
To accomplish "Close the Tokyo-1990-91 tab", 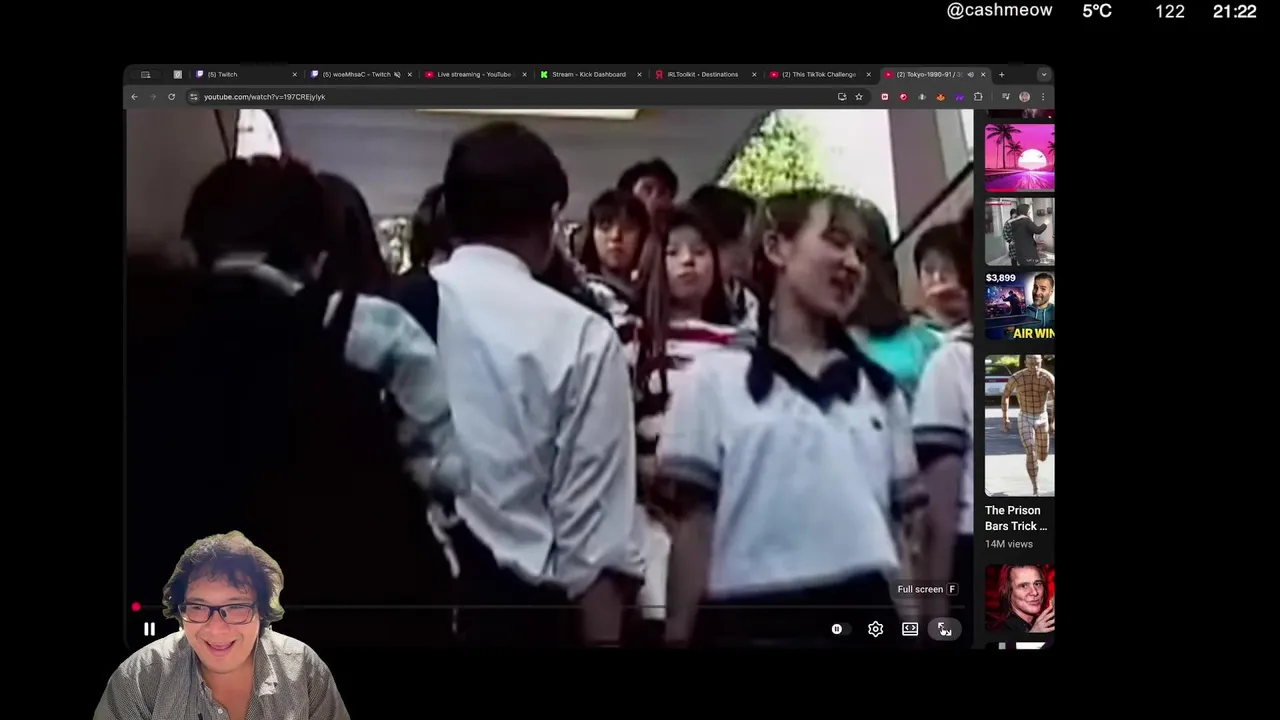I will (x=983, y=74).
